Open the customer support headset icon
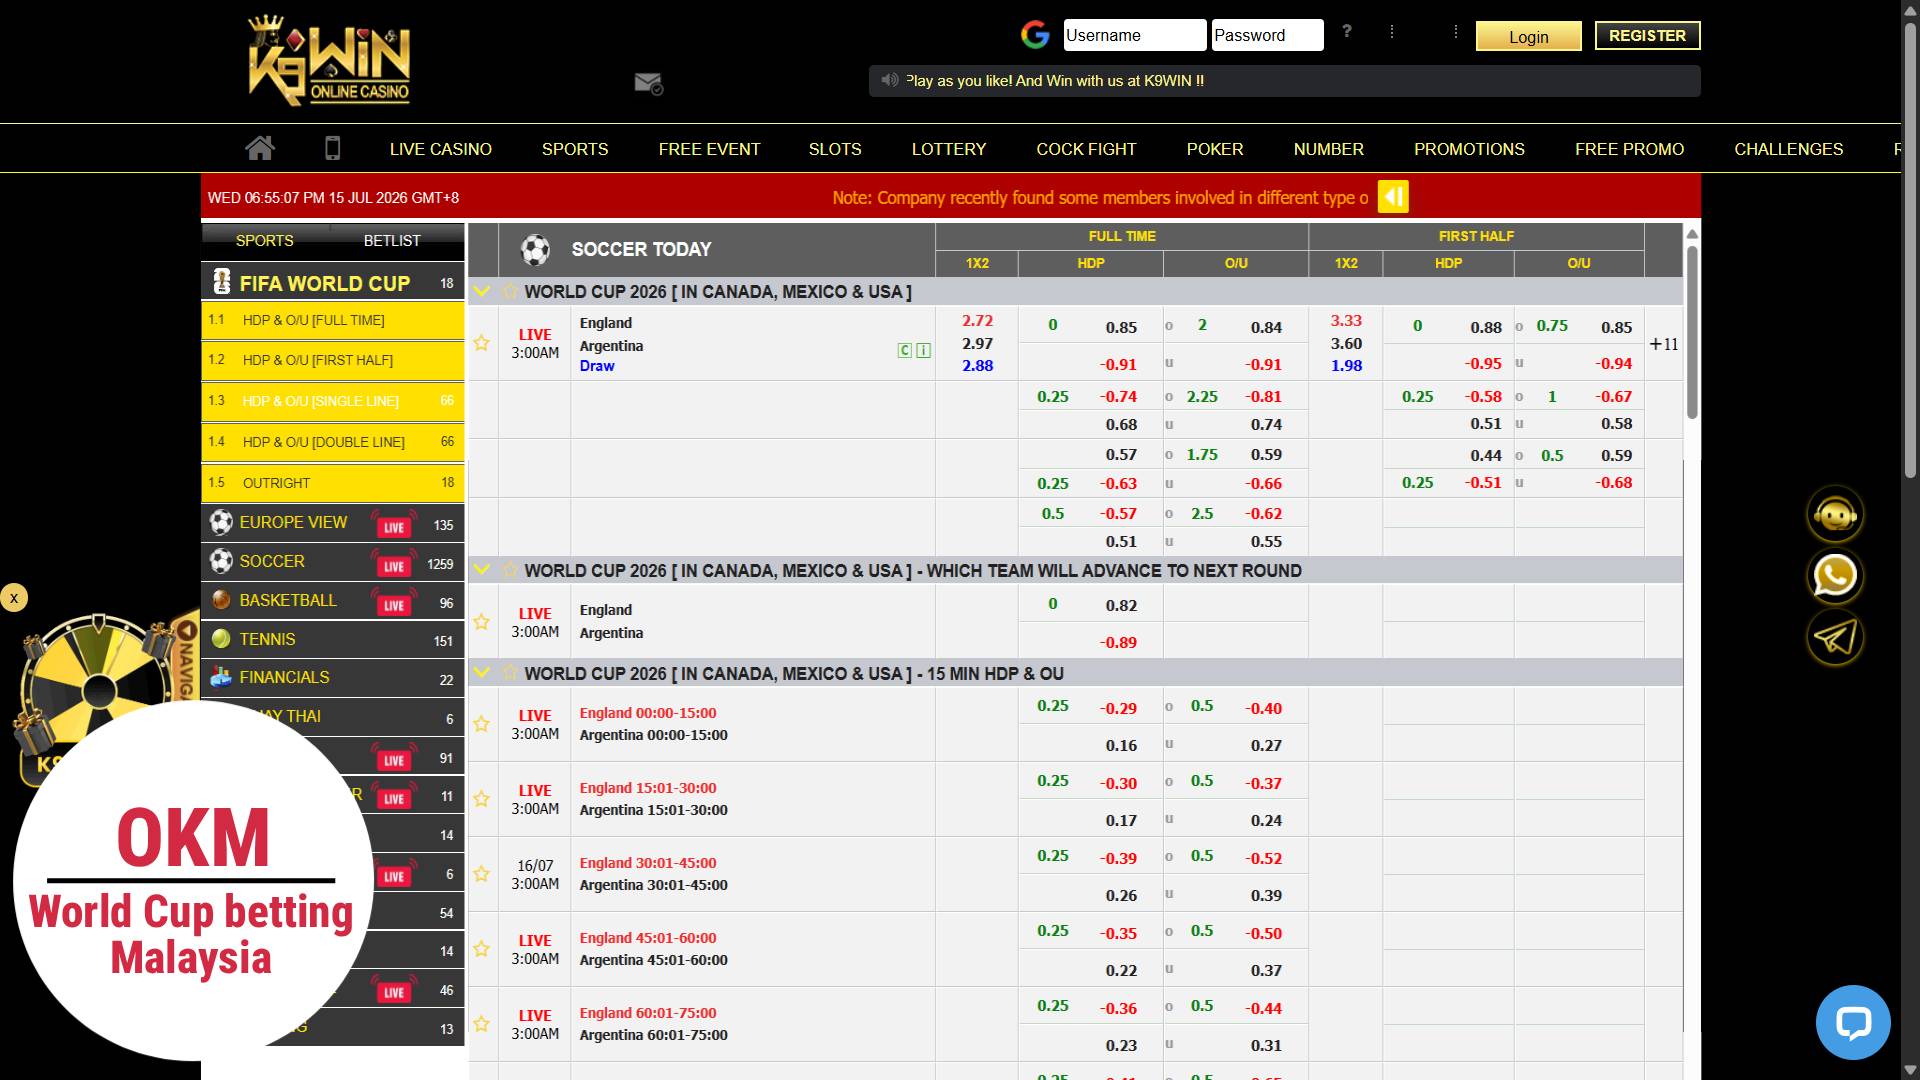The height and width of the screenshot is (1080, 1920). pos(1835,514)
